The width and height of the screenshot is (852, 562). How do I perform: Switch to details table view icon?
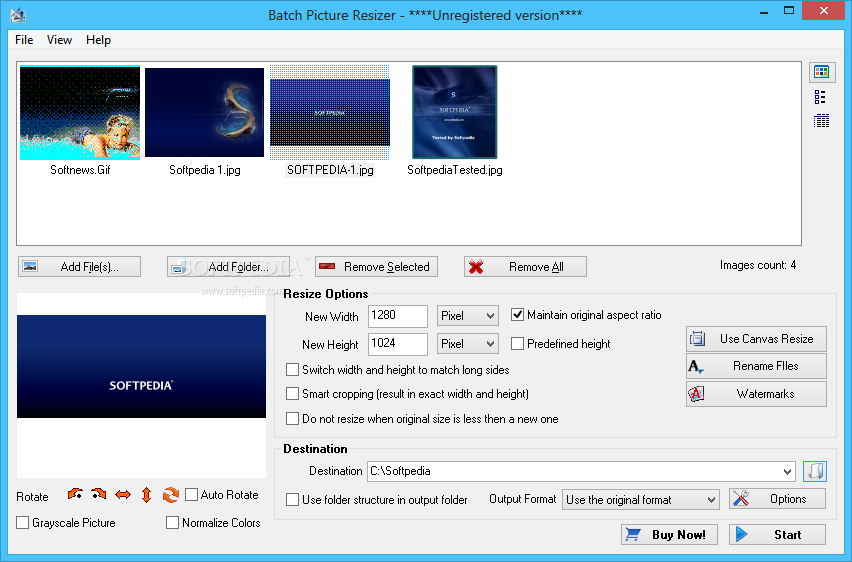821,121
